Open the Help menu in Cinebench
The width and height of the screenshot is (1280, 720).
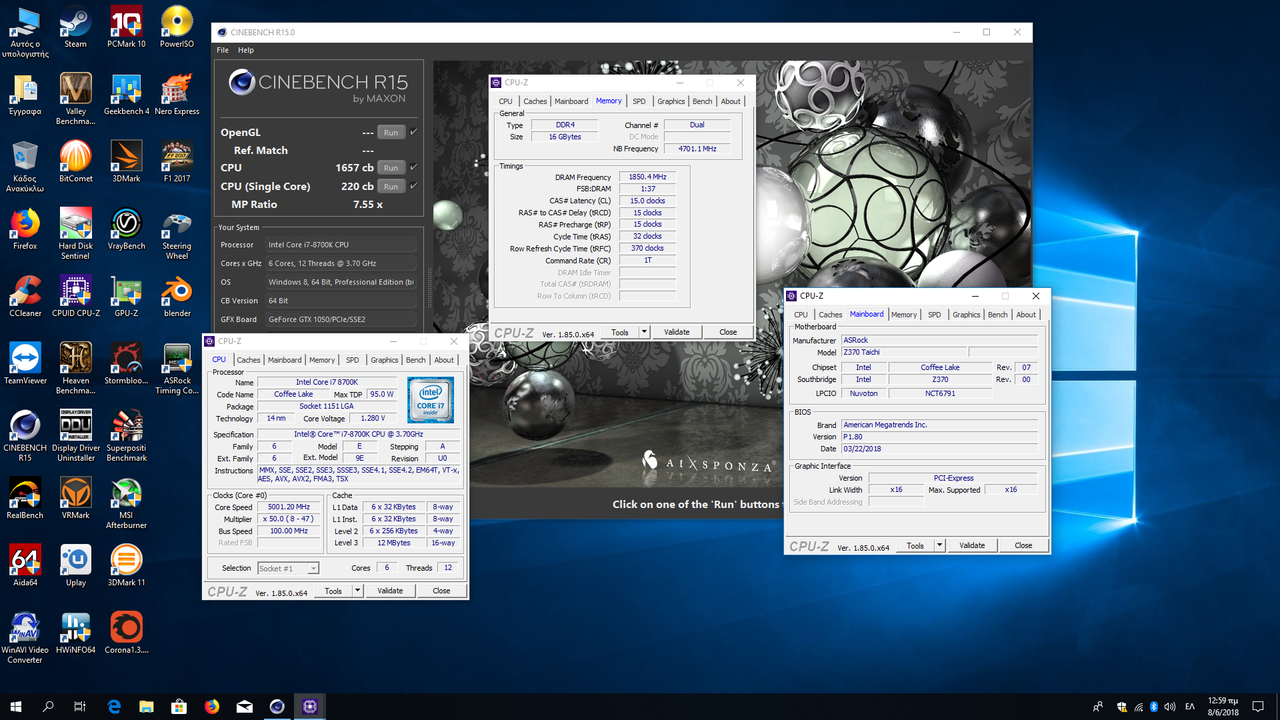[246, 50]
